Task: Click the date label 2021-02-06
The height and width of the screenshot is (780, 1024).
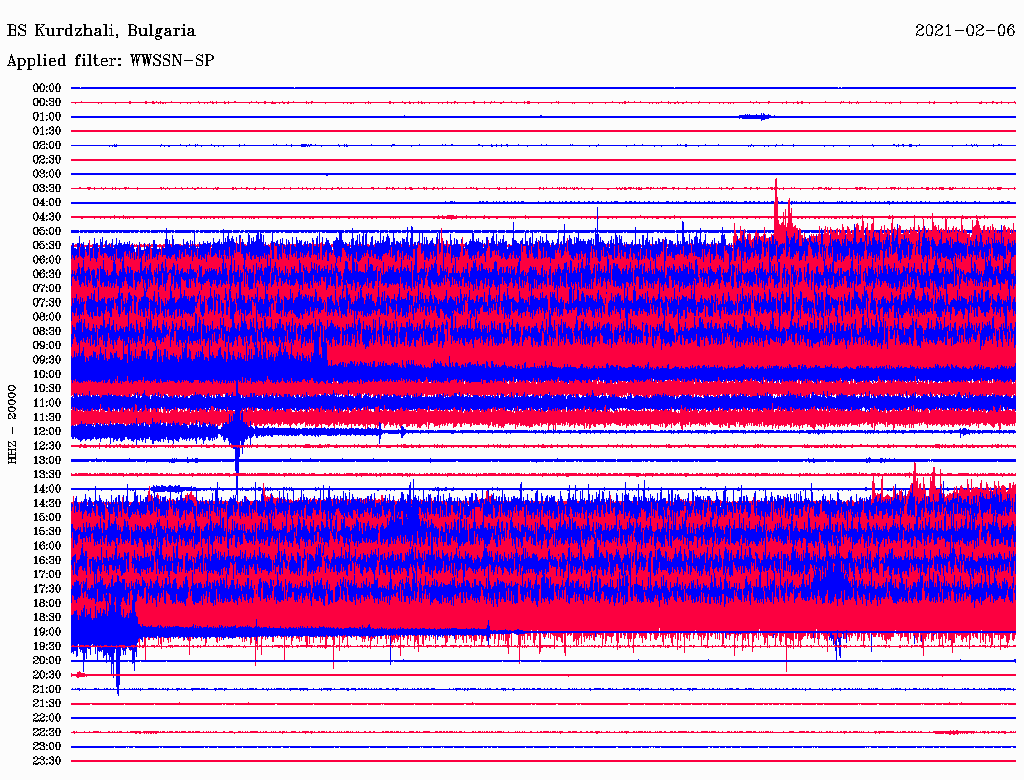Action: [965, 31]
